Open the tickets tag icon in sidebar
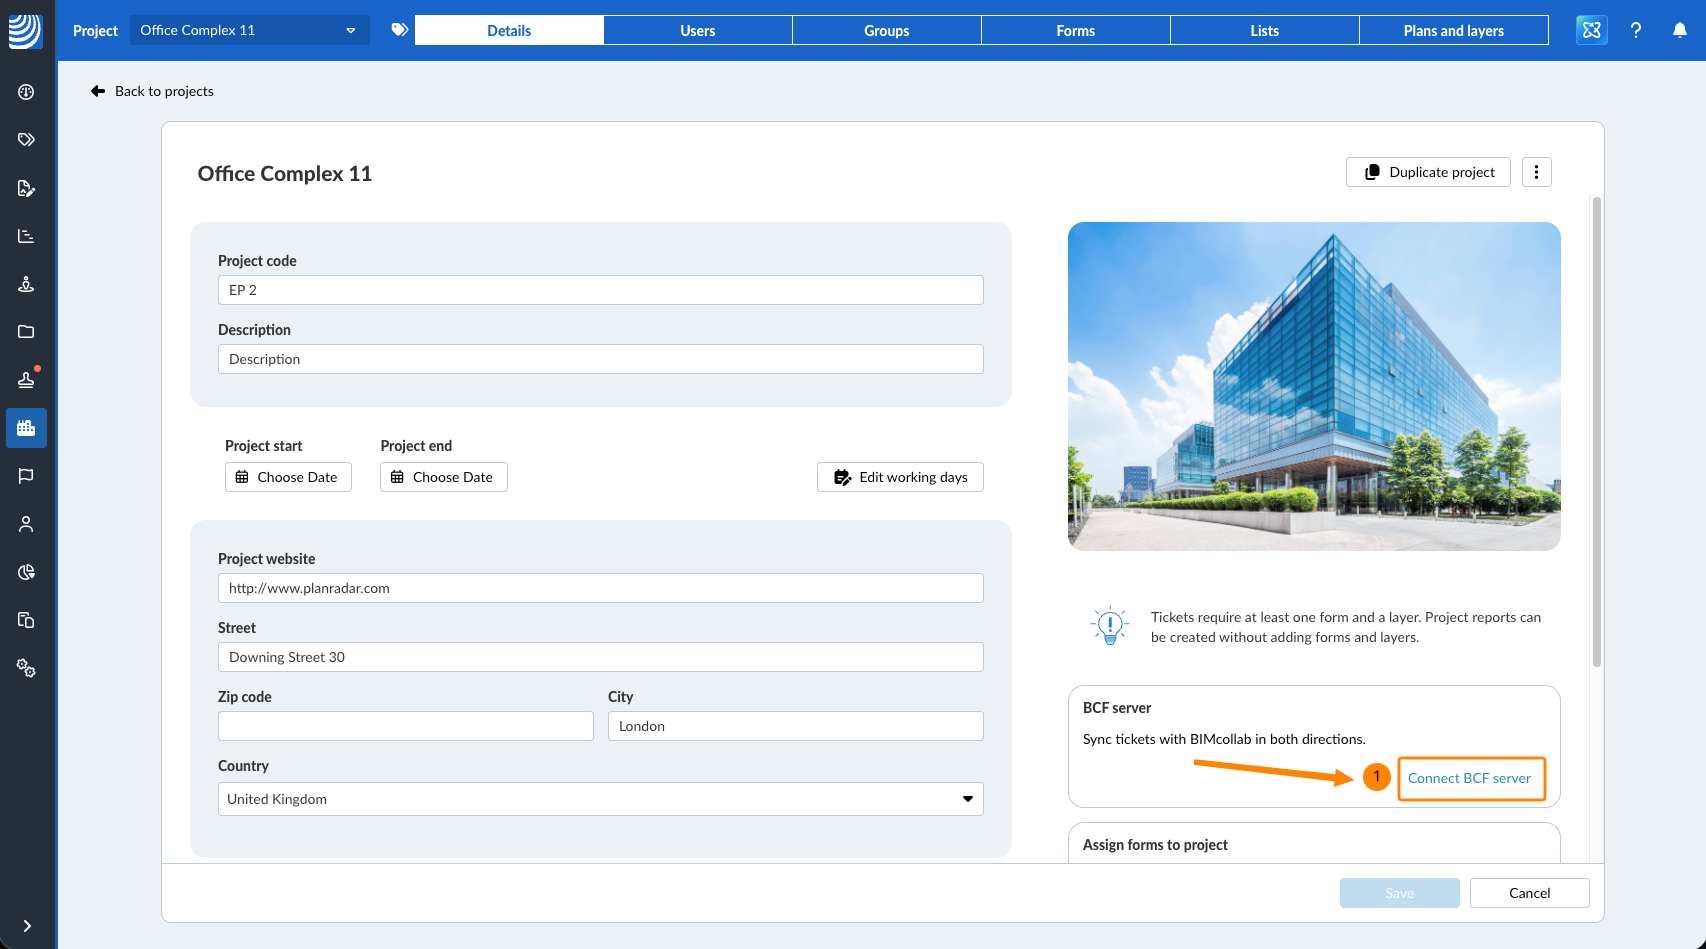This screenshot has width=1706, height=949. pyautogui.click(x=26, y=140)
